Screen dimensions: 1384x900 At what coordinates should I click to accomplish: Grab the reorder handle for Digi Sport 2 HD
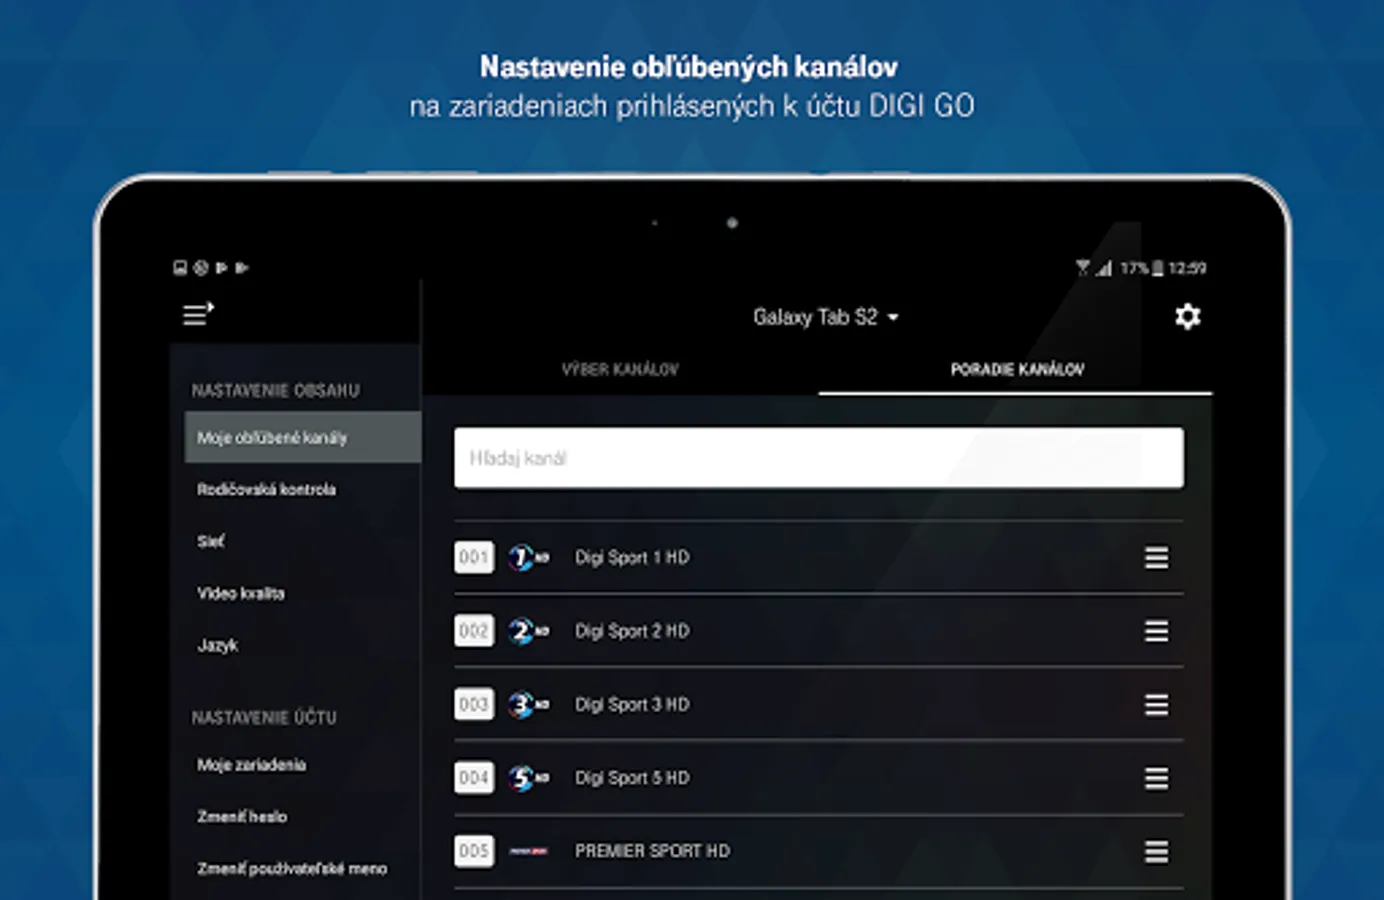(1156, 631)
